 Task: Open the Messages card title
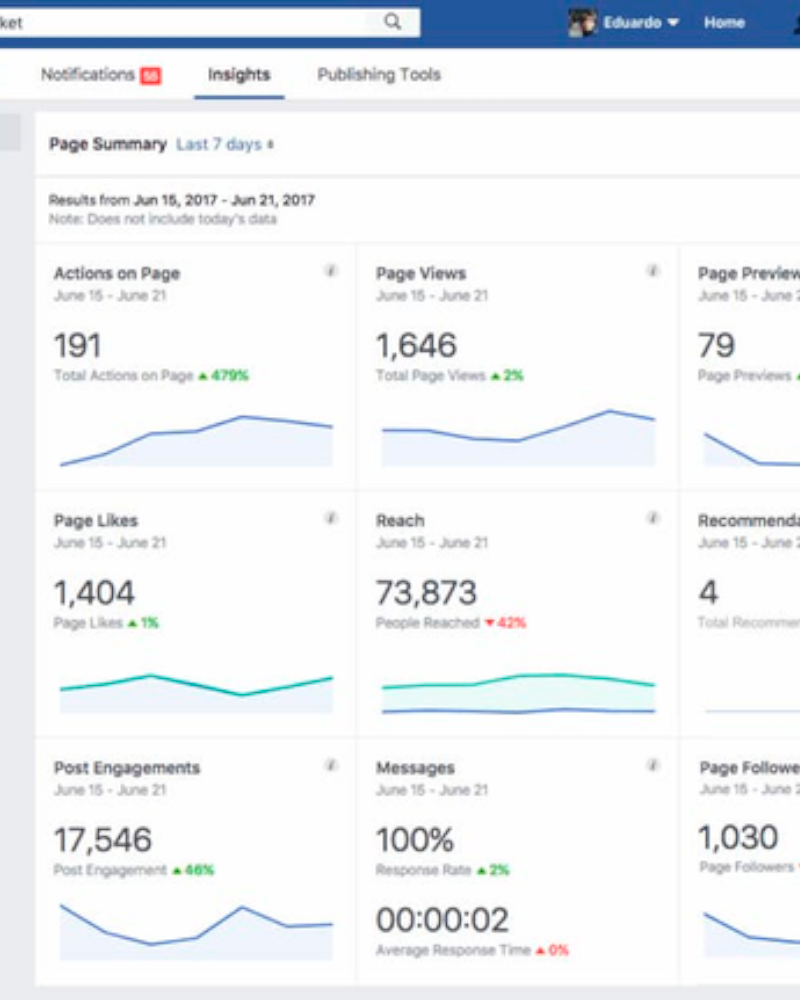click(x=415, y=768)
